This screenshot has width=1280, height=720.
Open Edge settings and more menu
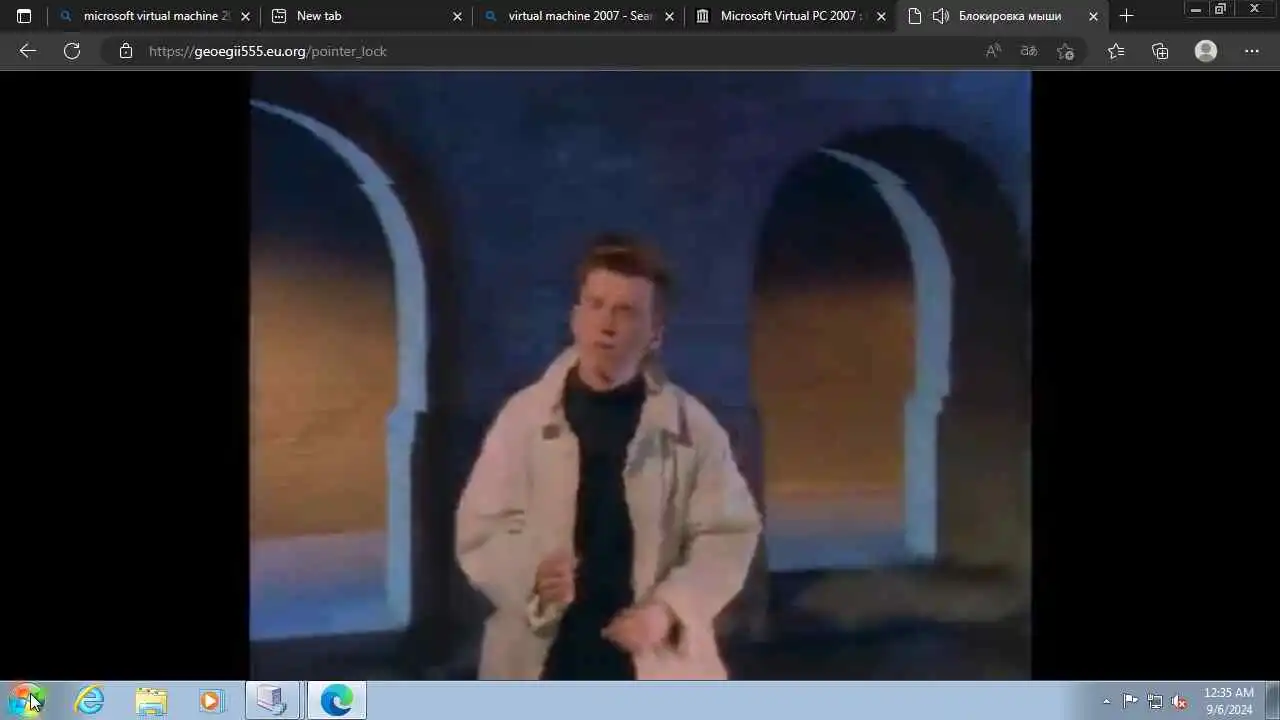pos(1252,51)
